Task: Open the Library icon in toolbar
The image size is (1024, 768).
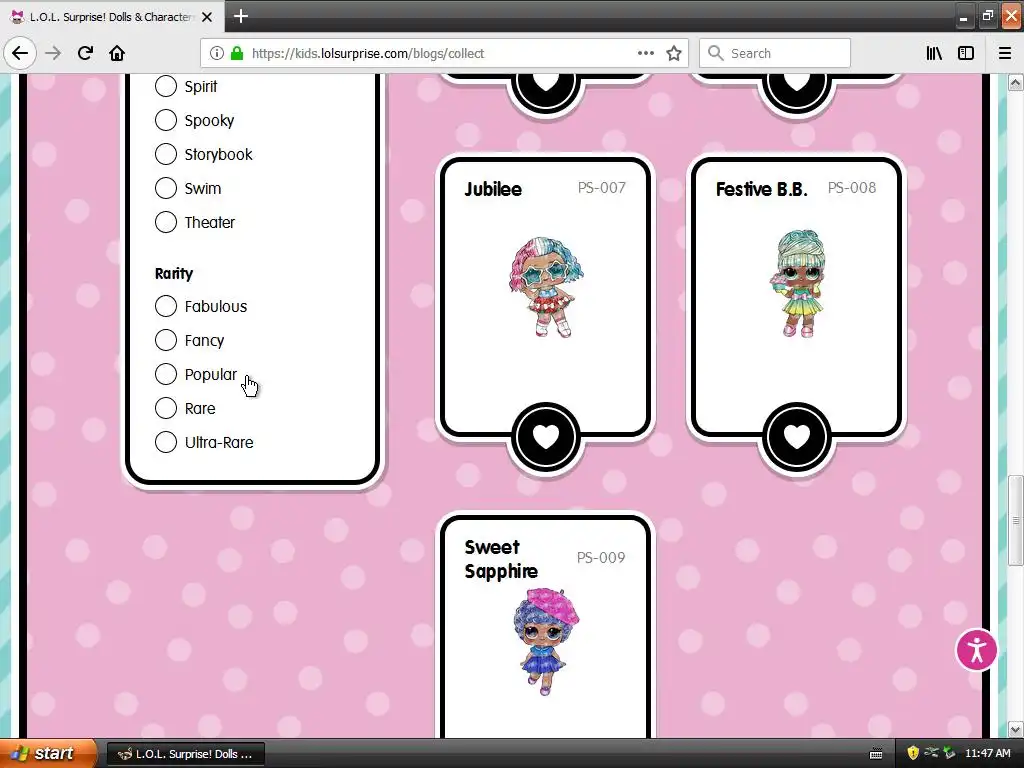Action: click(934, 54)
